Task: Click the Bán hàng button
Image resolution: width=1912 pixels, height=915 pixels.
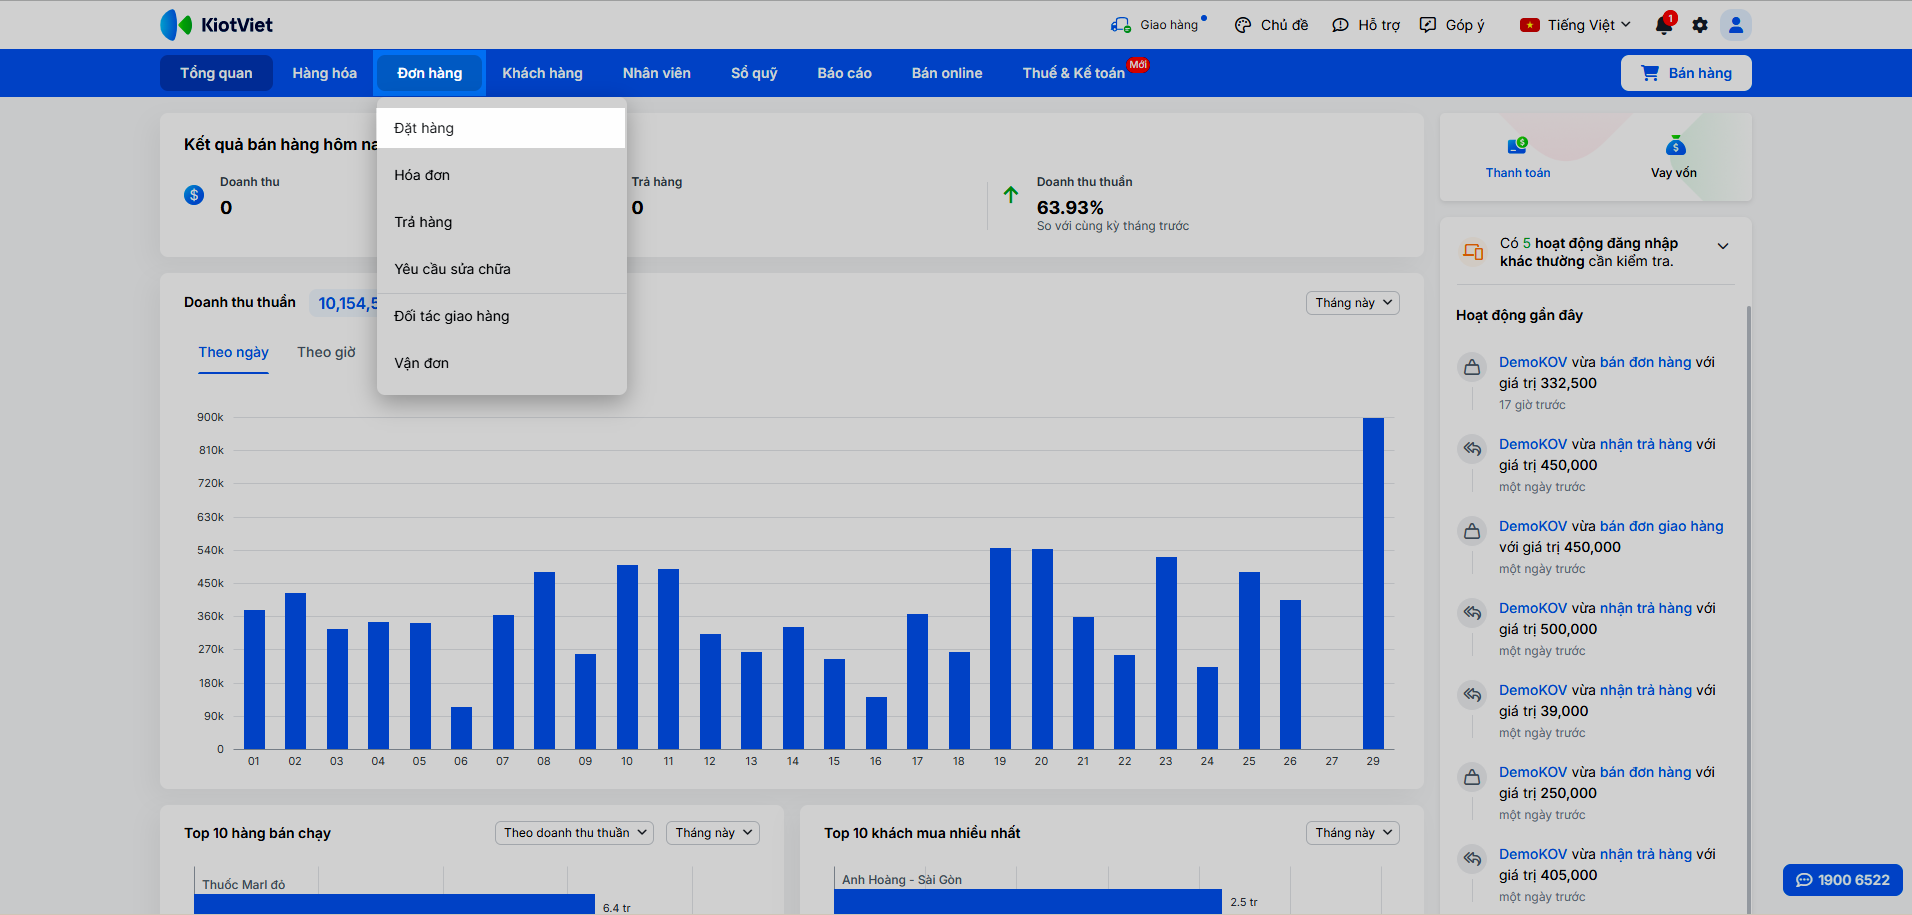Action: (1686, 73)
